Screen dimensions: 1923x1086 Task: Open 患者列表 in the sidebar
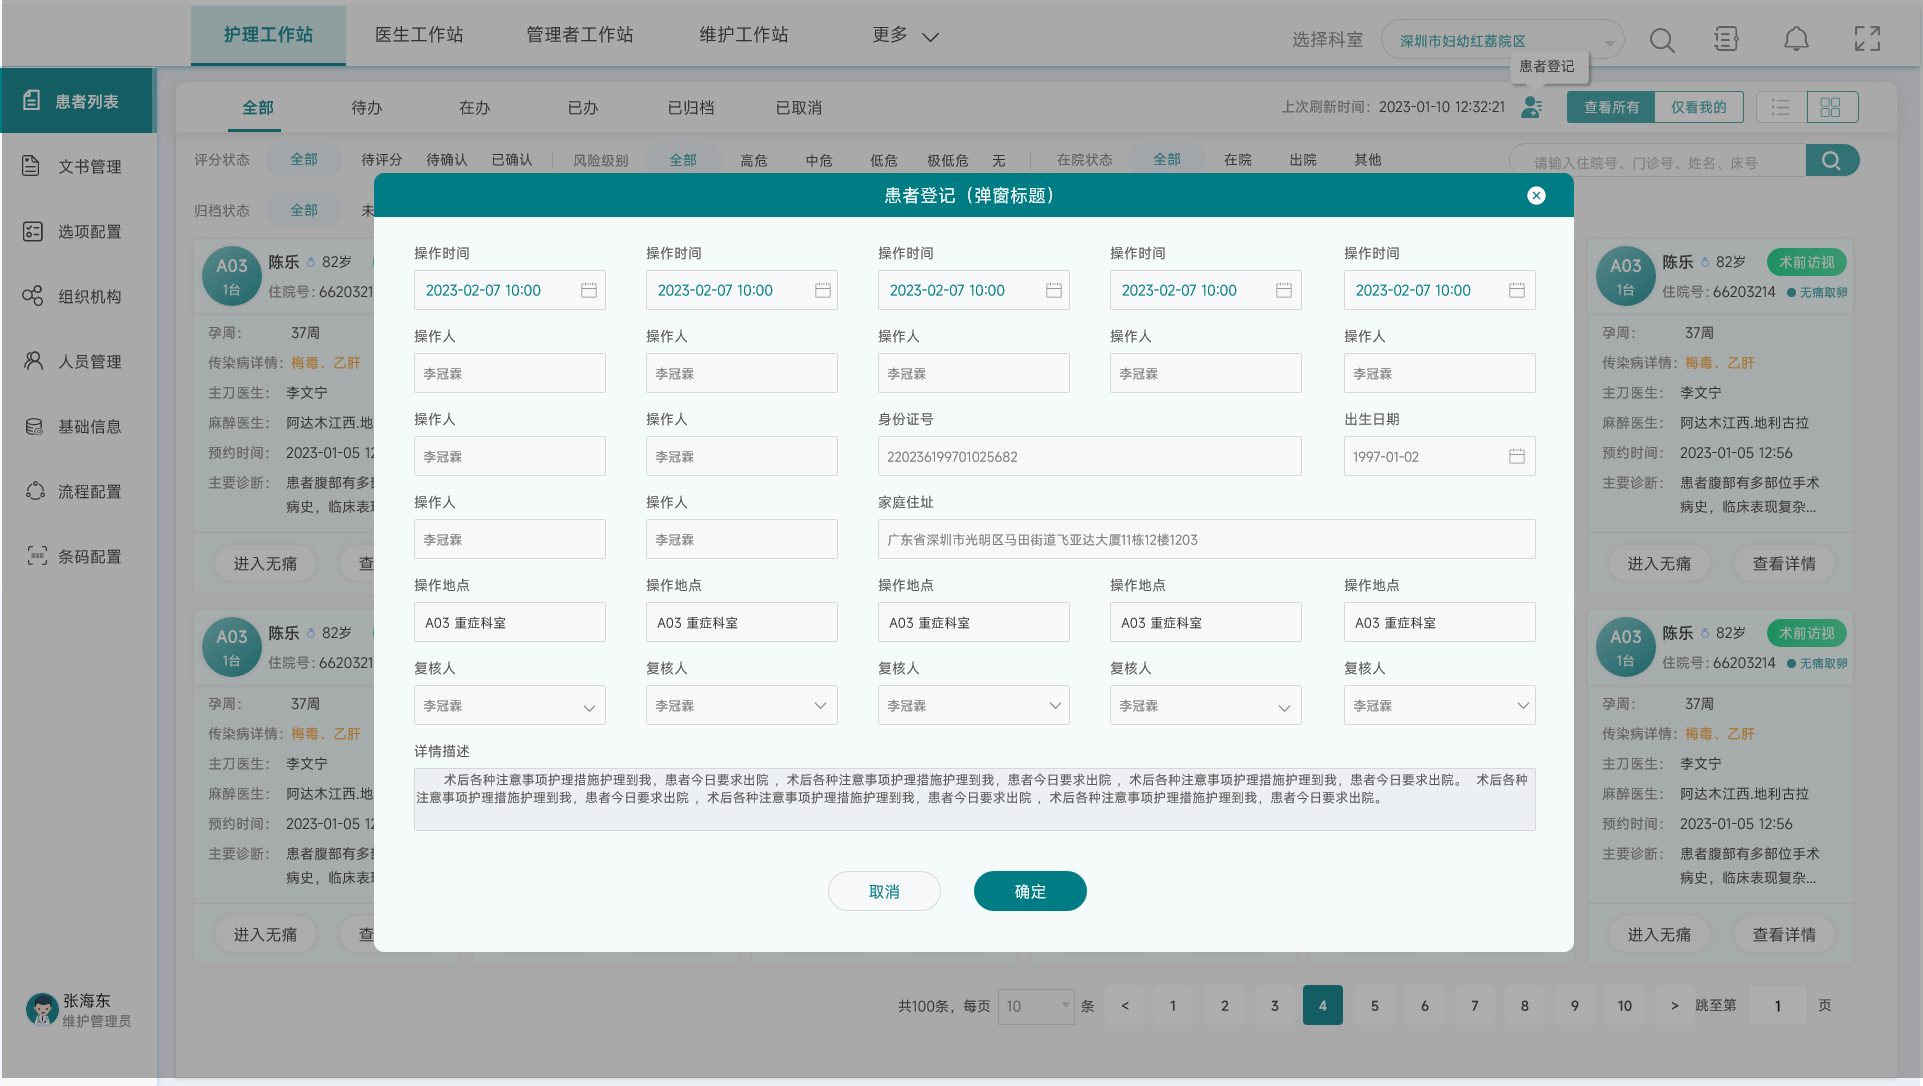click(x=78, y=101)
